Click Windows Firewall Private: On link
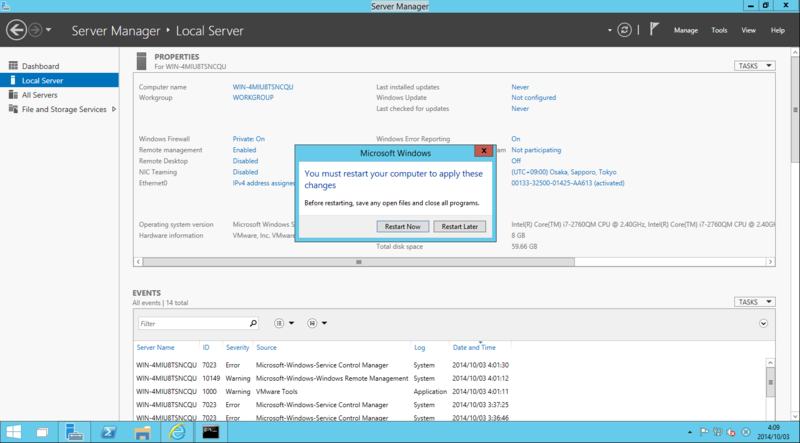The width and height of the screenshot is (800, 443). tap(248, 139)
